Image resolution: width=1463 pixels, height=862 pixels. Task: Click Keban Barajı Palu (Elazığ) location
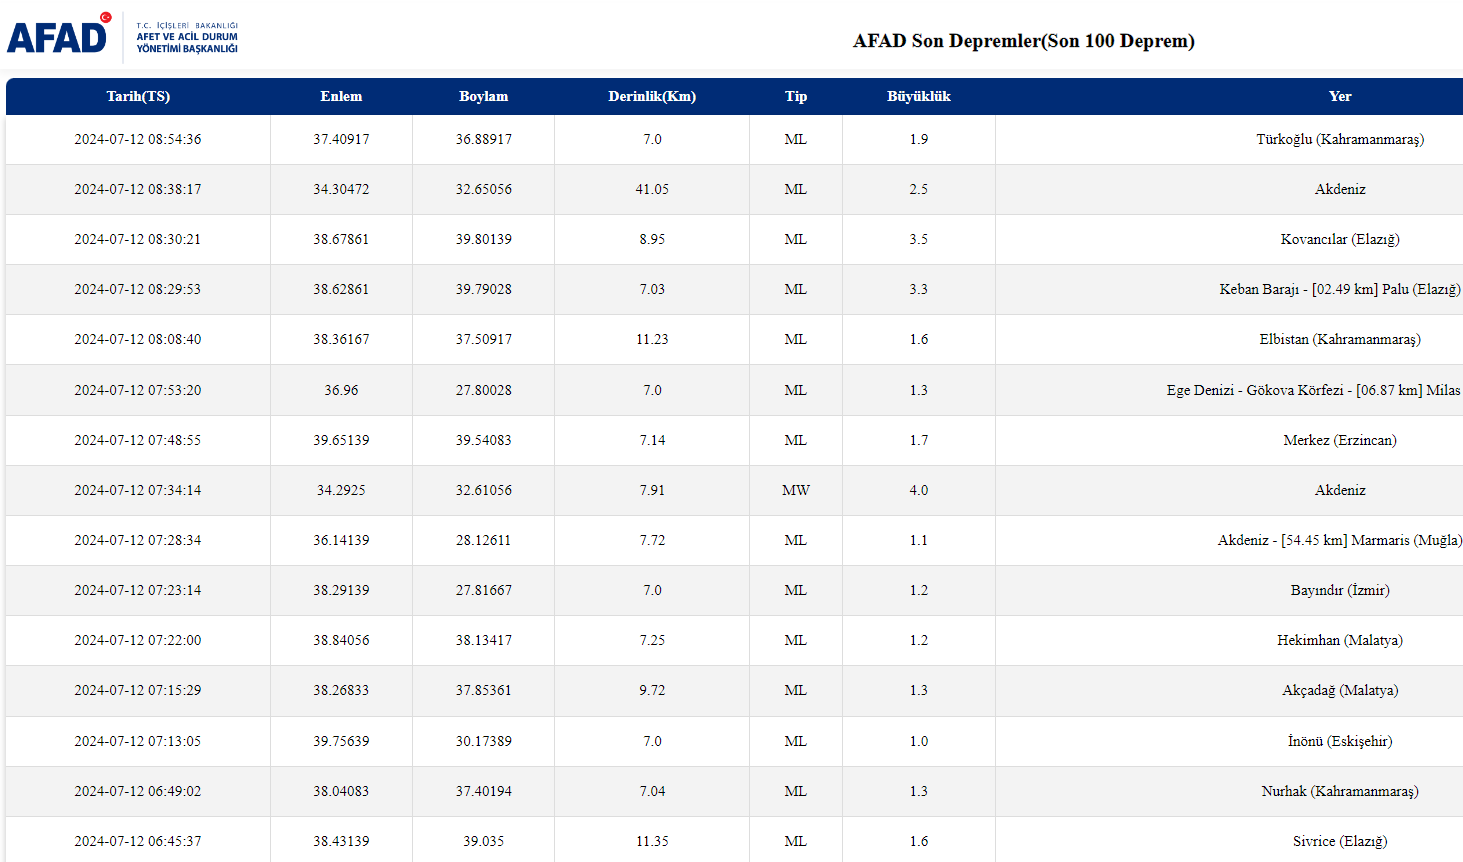pyautogui.click(x=1340, y=289)
